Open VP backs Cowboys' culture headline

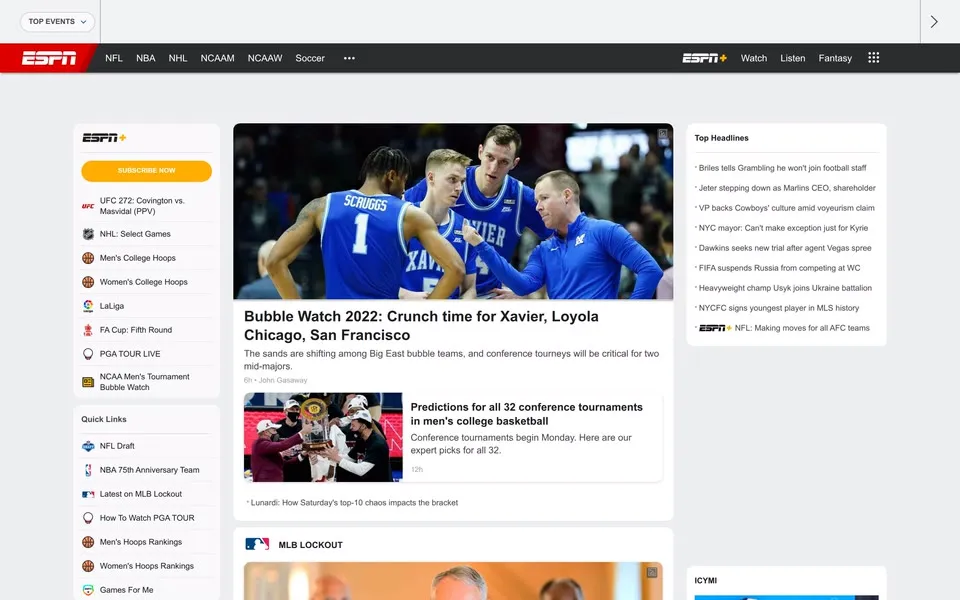point(786,208)
